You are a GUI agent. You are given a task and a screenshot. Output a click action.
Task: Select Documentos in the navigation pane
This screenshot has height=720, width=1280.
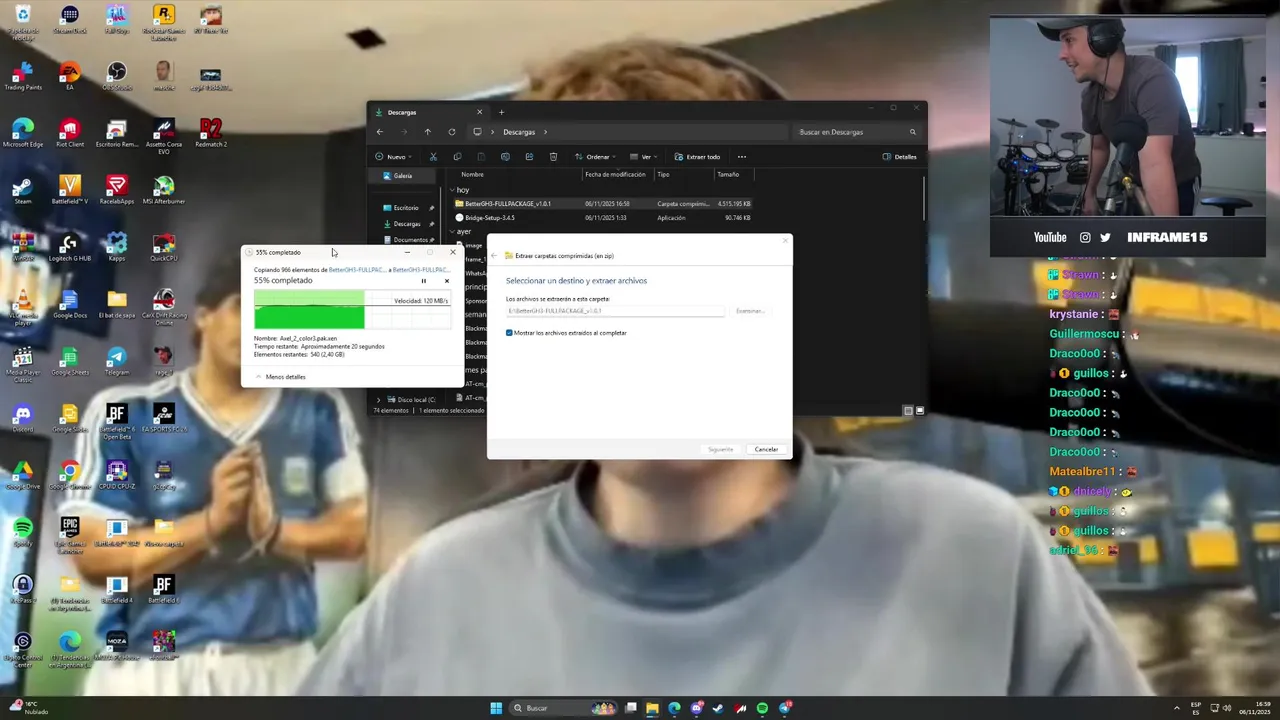click(x=408, y=240)
